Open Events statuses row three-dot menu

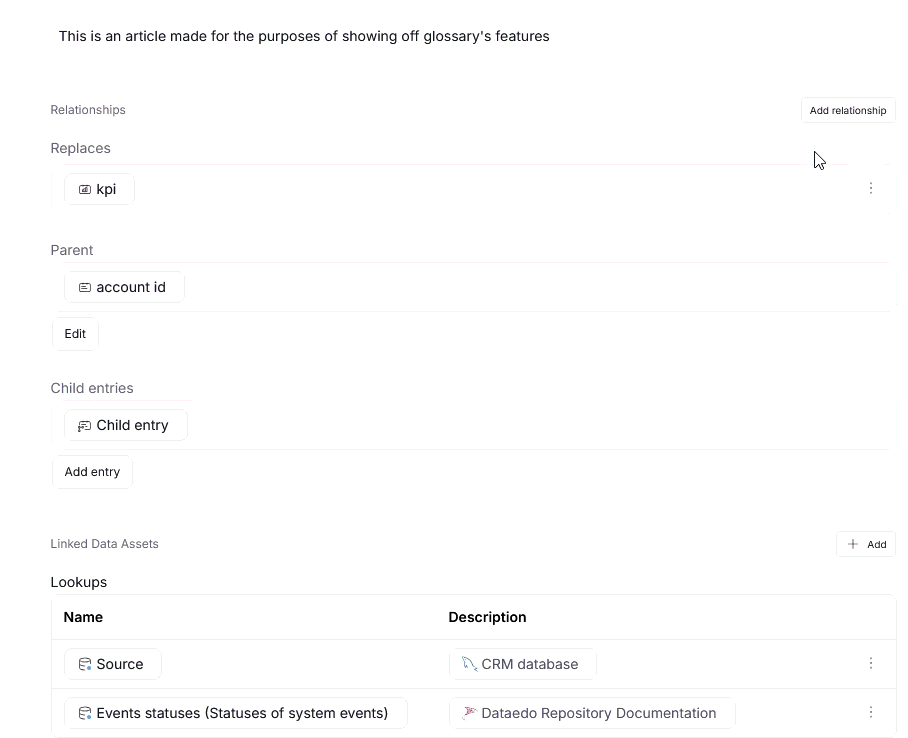870,713
